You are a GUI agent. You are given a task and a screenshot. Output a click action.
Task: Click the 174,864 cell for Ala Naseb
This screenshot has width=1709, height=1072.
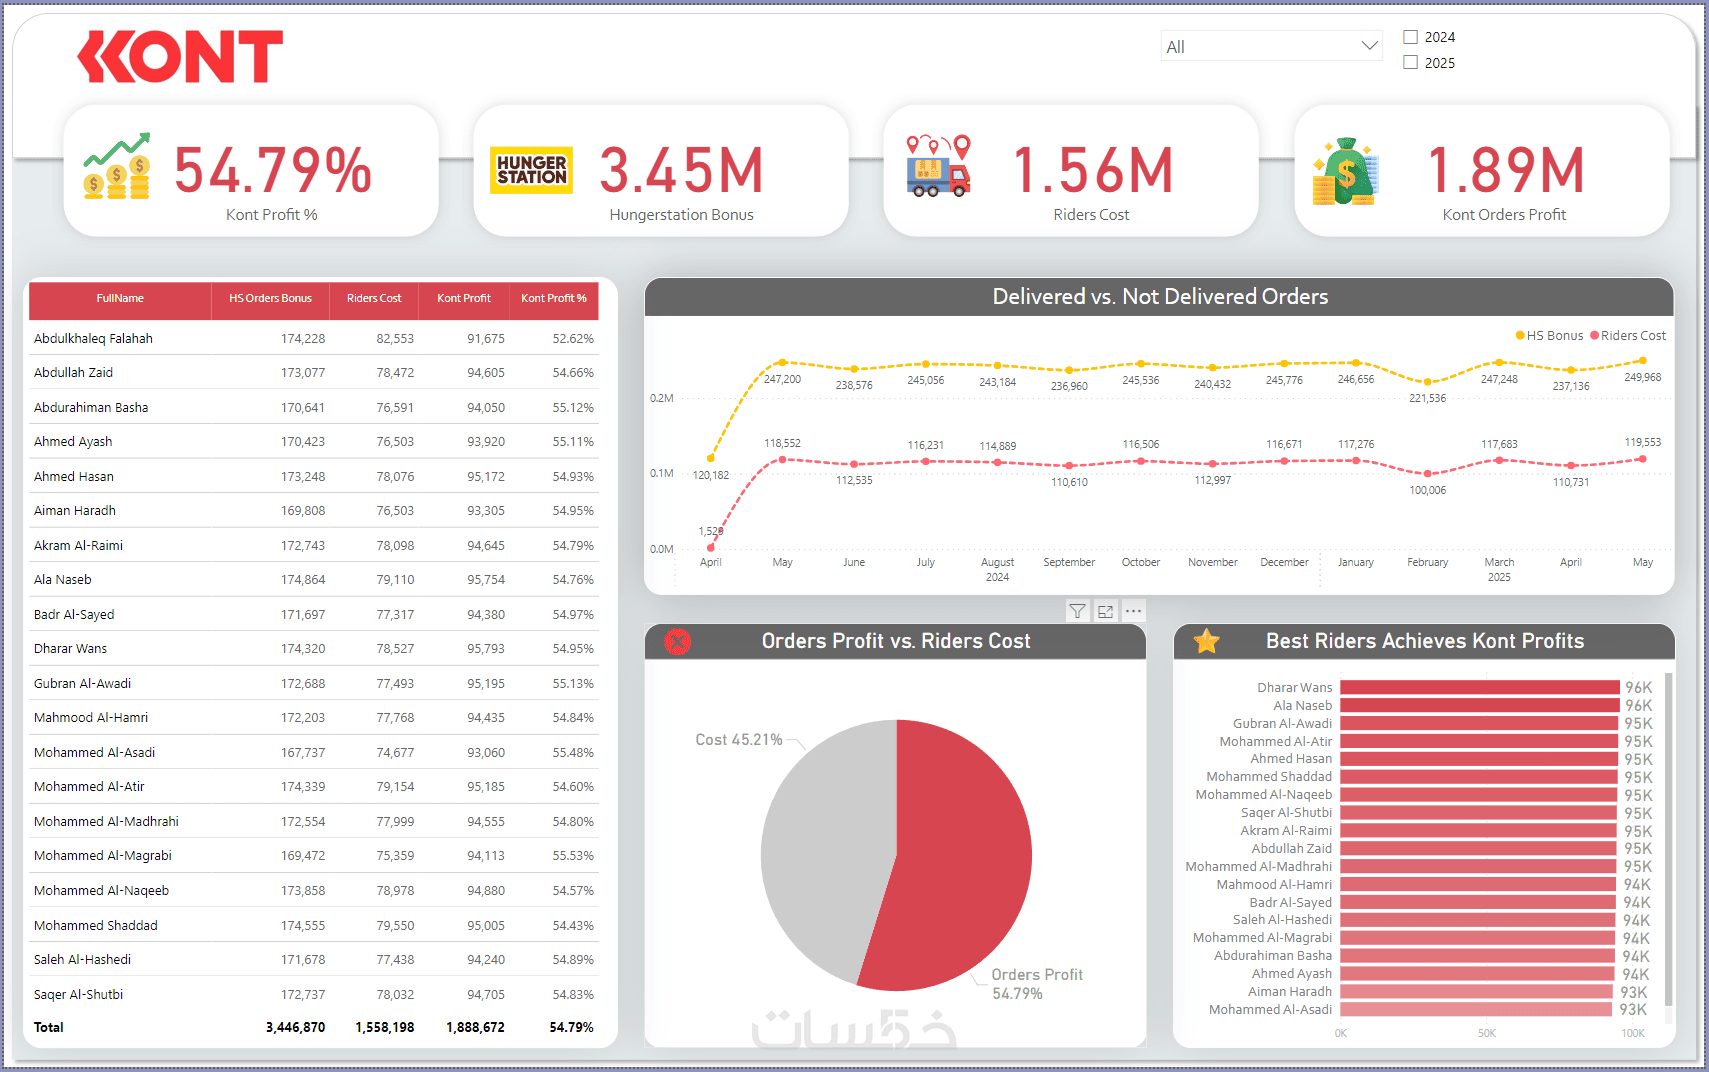click(x=303, y=579)
